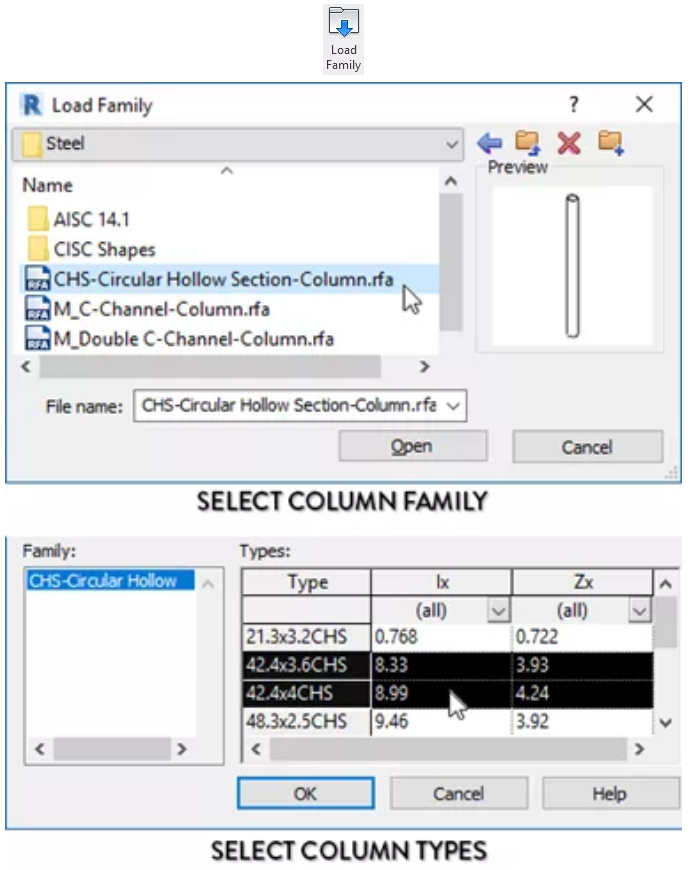693x870 pixels.
Task: Click the Load Family ribbon icon
Action: coord(343,40)
